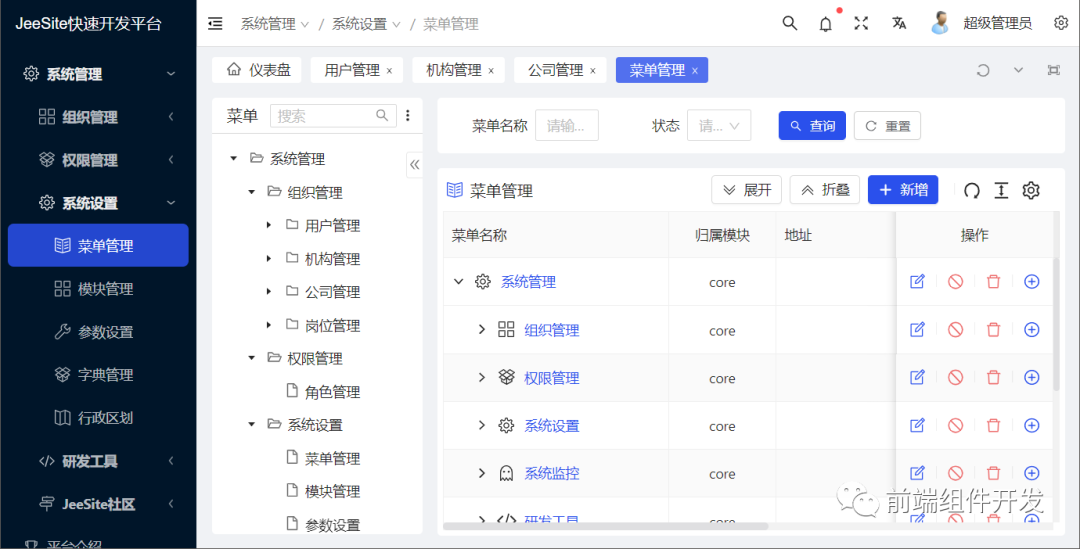Open the 系统监控 link in table

coord(552,473)
